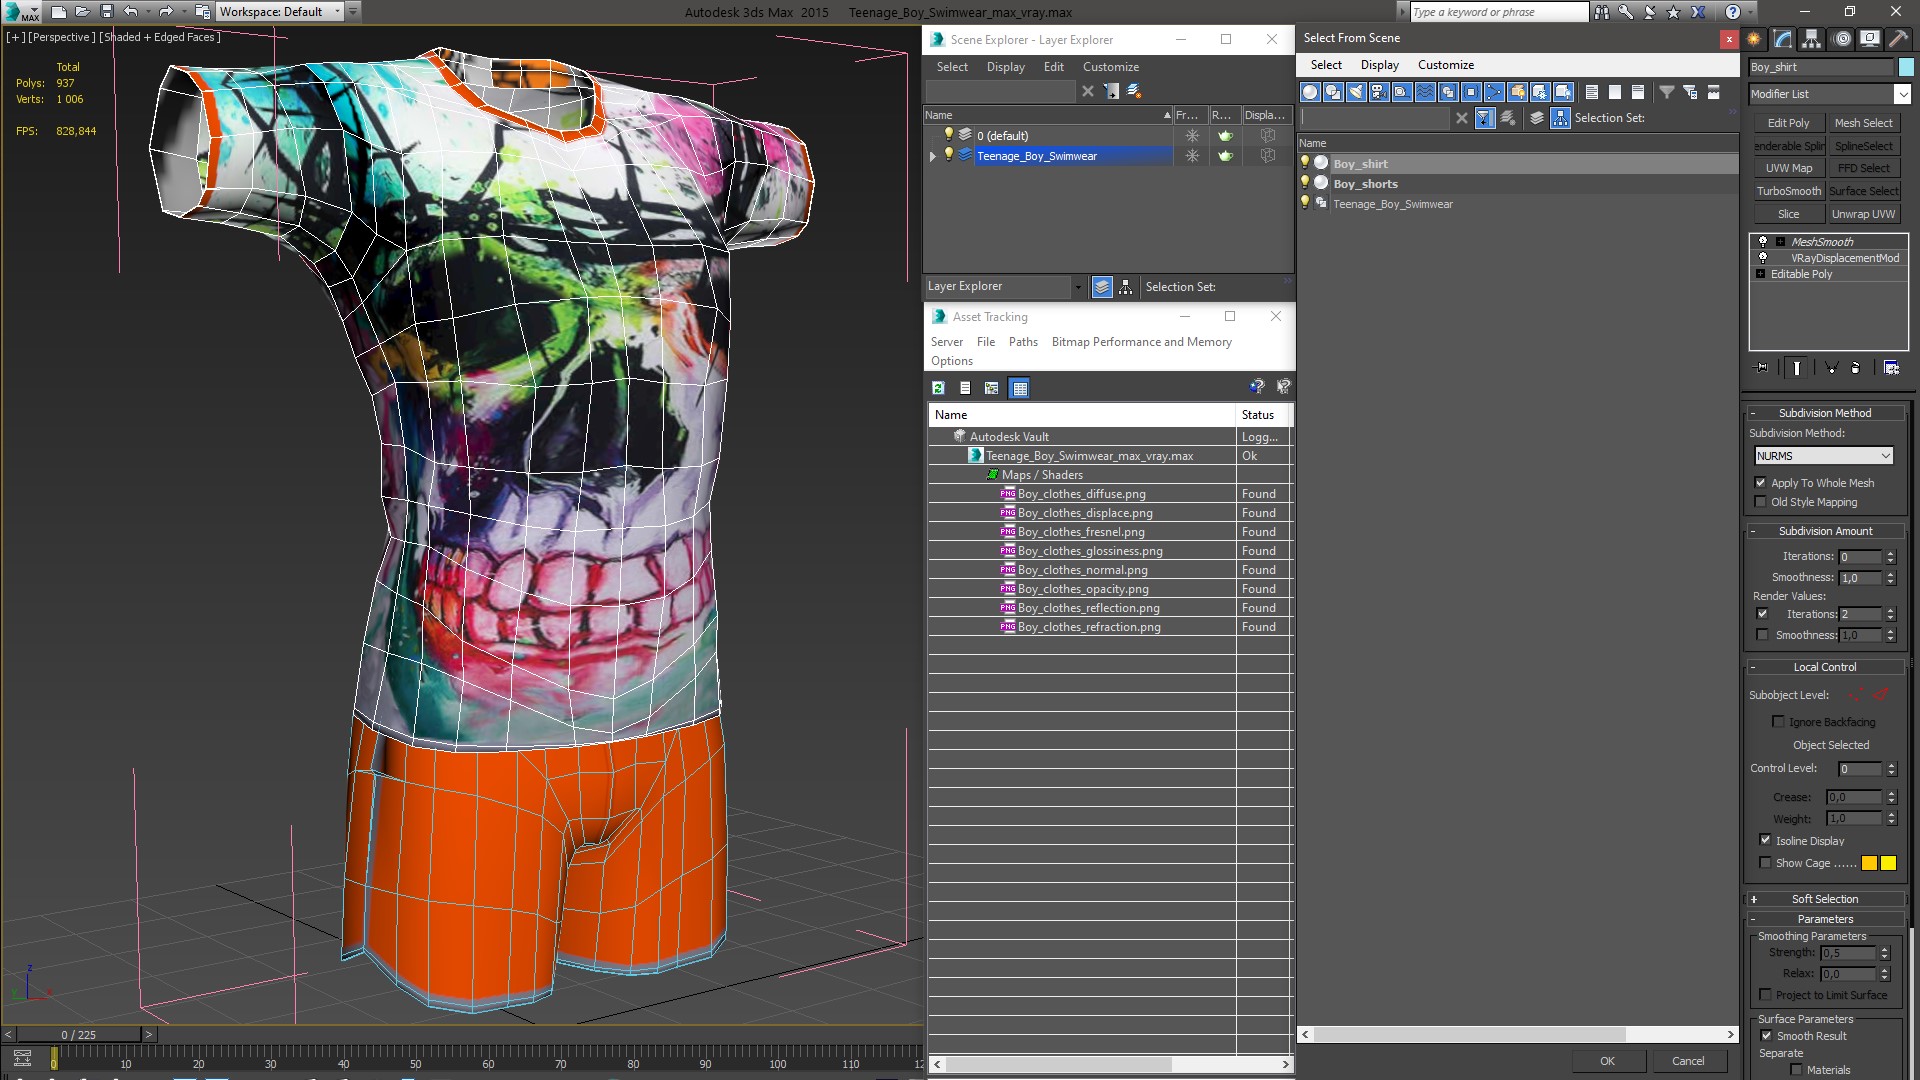Toggle Show Cage checkbox
The image size is (1920, 1080).
[1765, 863]
